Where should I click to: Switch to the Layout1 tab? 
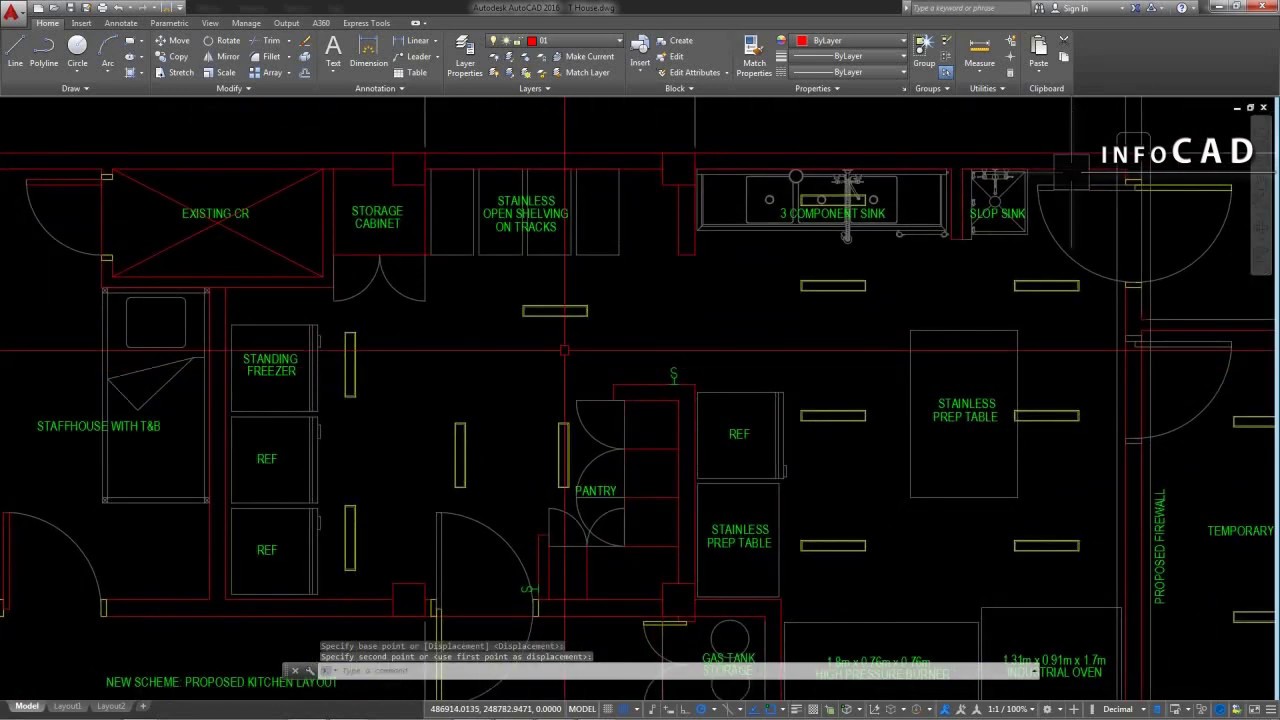[67, 706]
